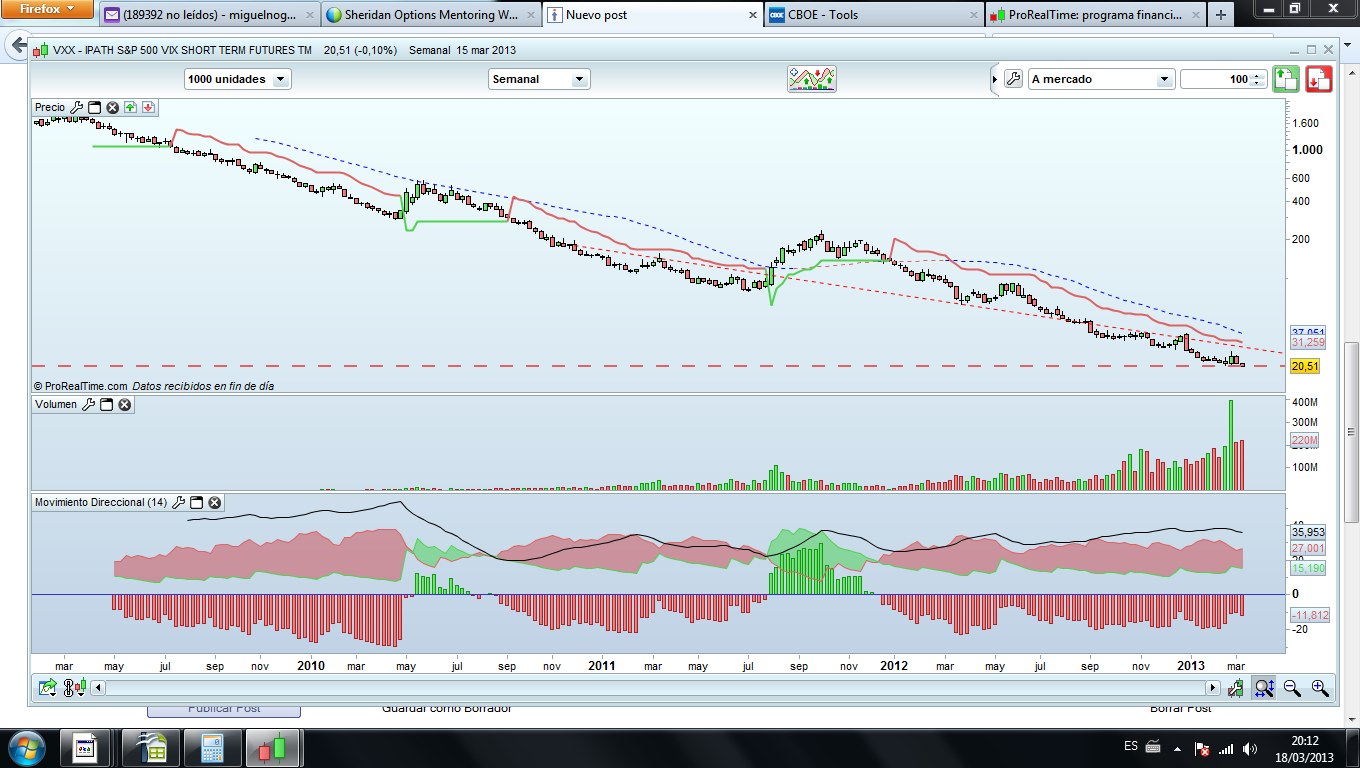Screen dimensions: 1360x768
Task: Click the horizontal chart time scrollbar
Action: [655, 688]
